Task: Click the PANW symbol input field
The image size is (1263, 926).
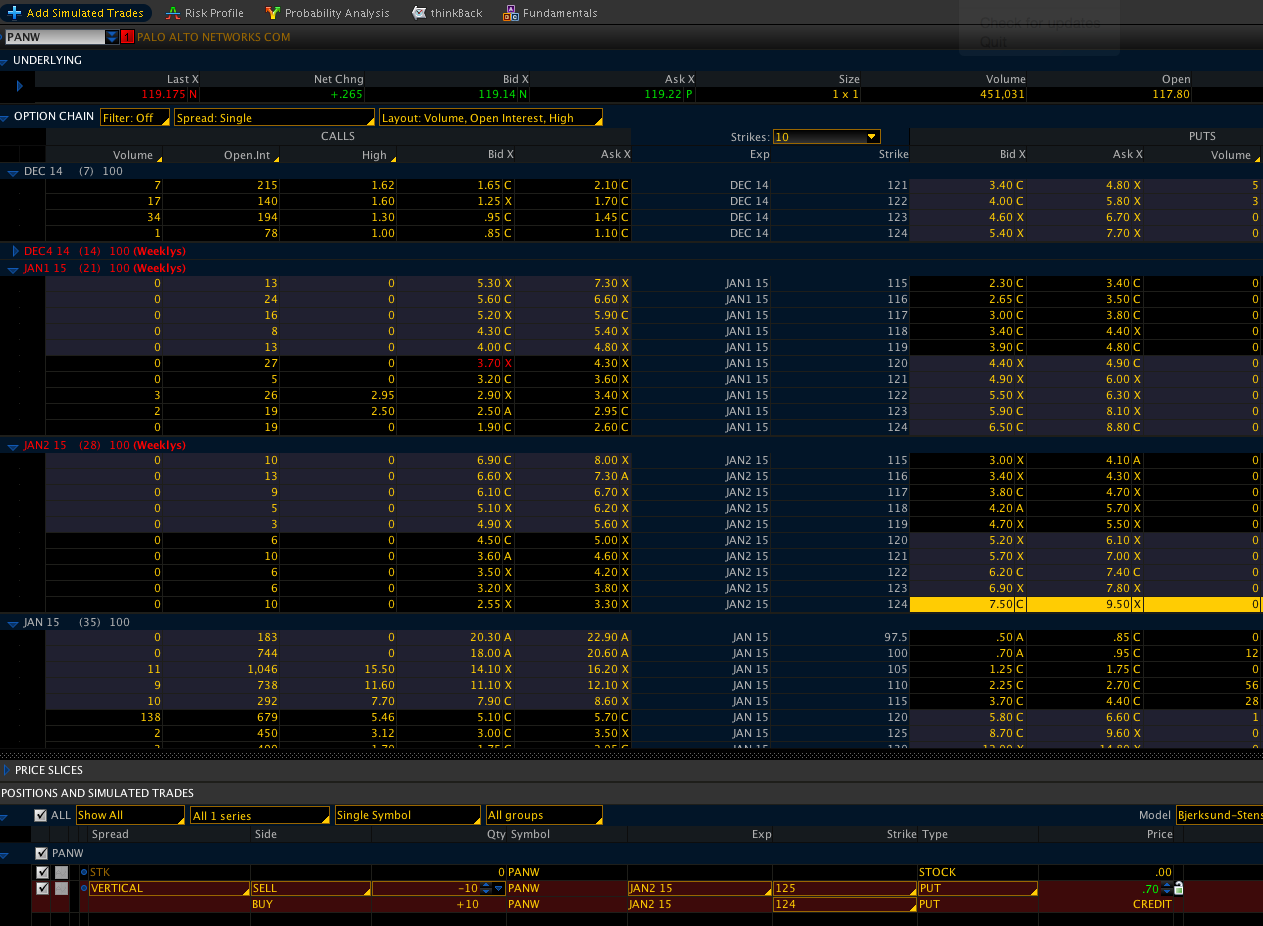Action: coord(54,37)
